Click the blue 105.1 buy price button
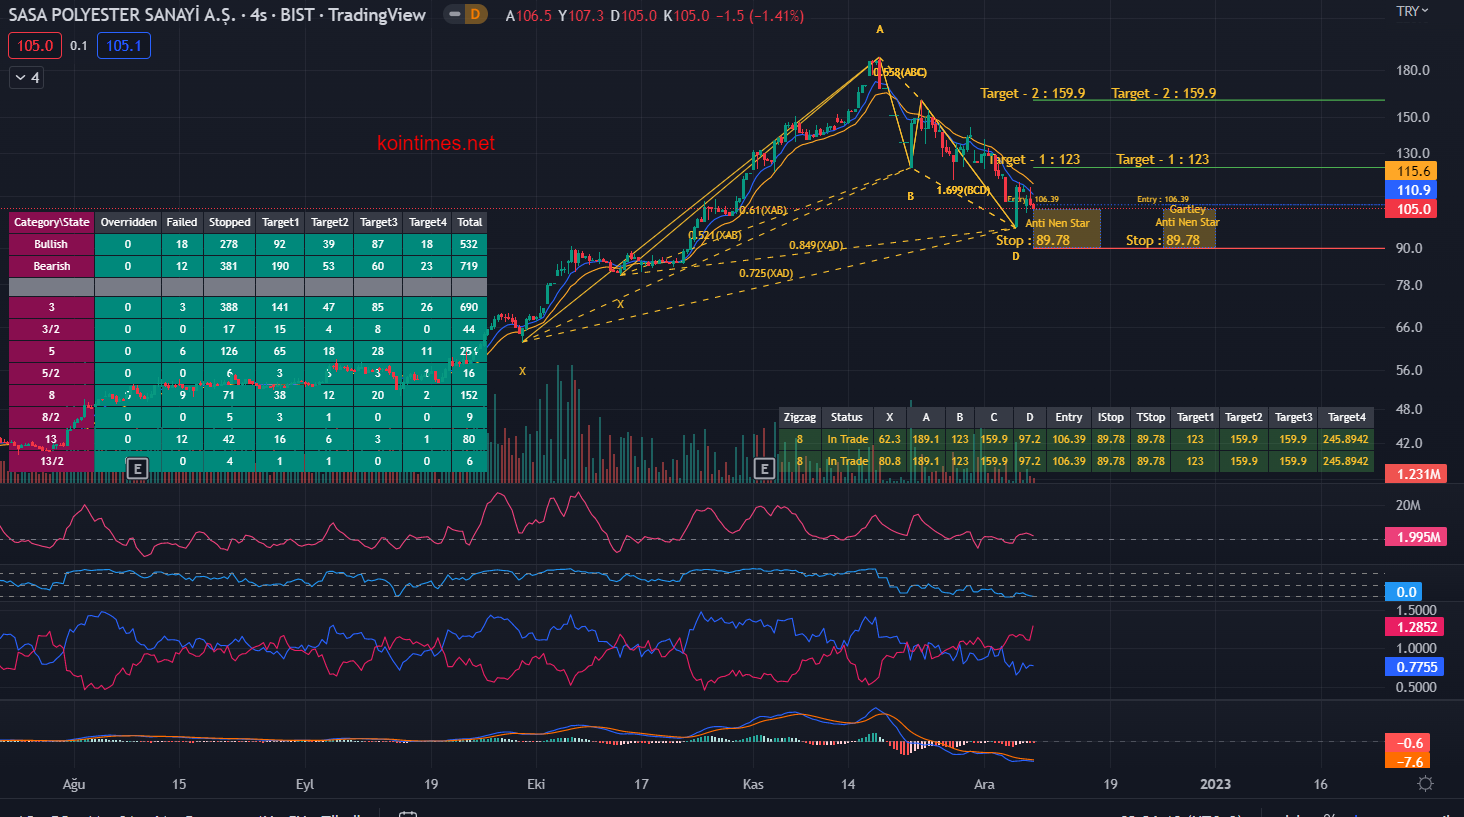The width and height of the screenshot is (1464, 817). coord(124,45)
